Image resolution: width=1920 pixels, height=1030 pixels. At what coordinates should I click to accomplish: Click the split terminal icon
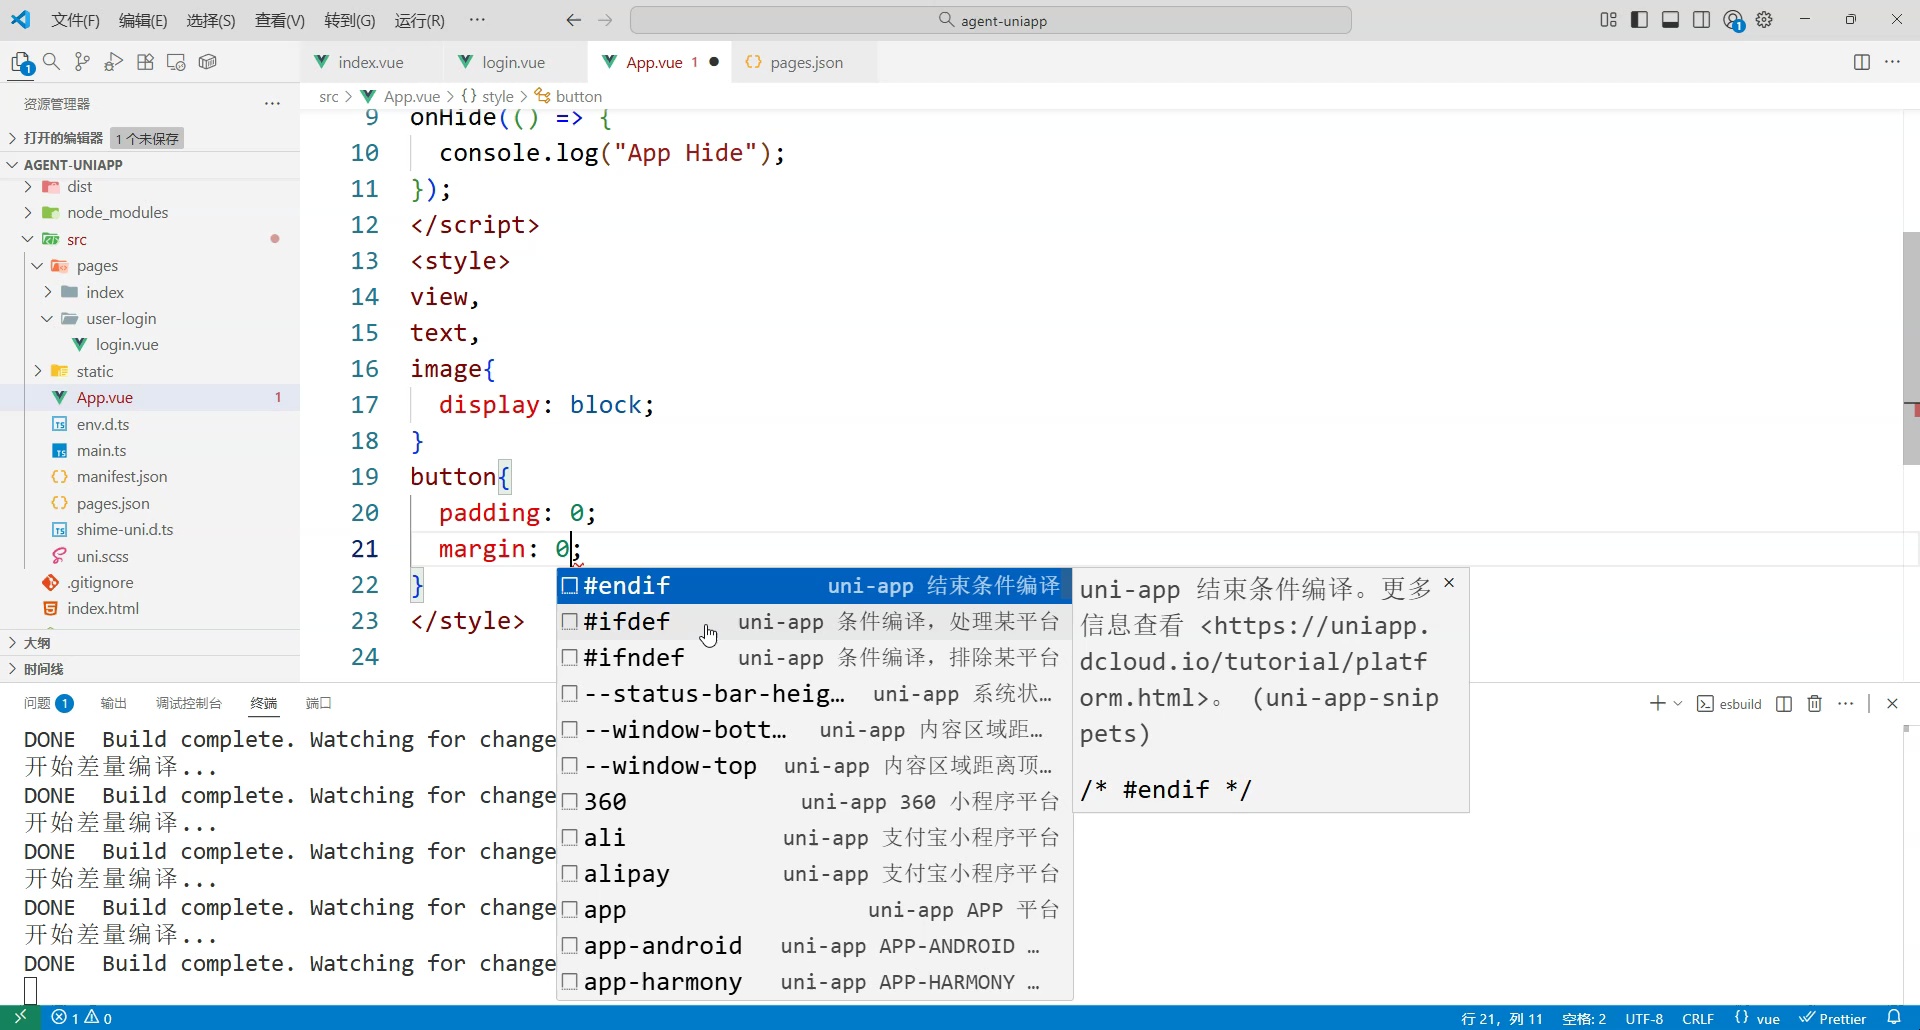pyautogui.click(x=1784, y=703)
